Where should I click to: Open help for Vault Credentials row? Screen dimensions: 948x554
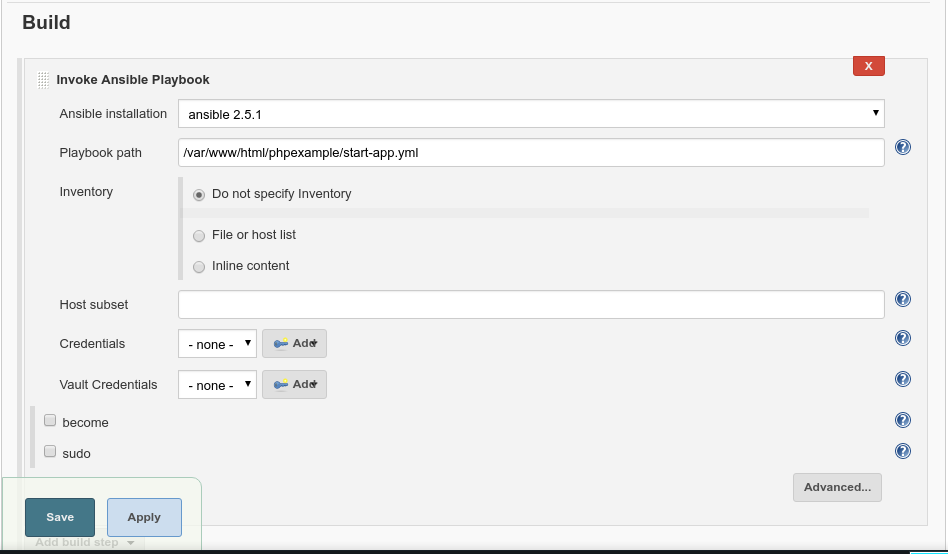903,379
